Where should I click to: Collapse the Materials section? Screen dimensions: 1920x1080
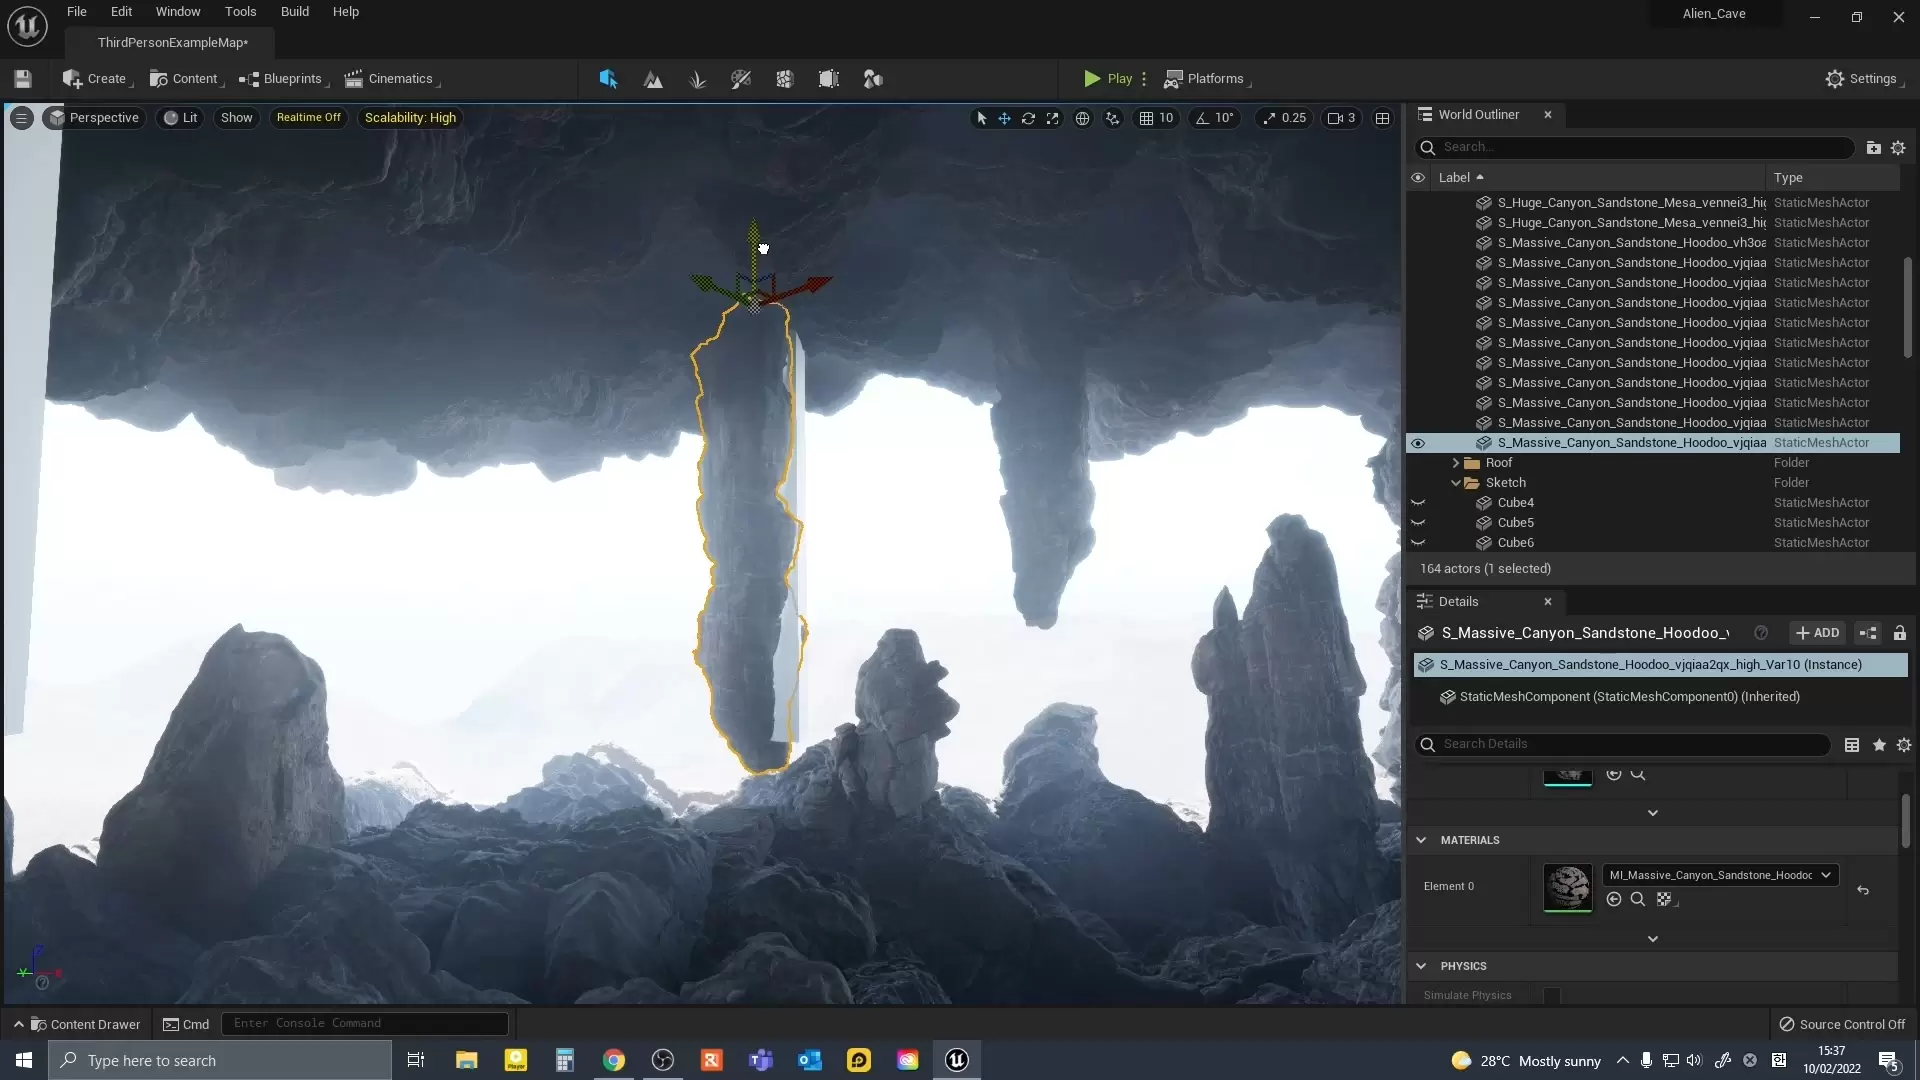point(1421,840)
